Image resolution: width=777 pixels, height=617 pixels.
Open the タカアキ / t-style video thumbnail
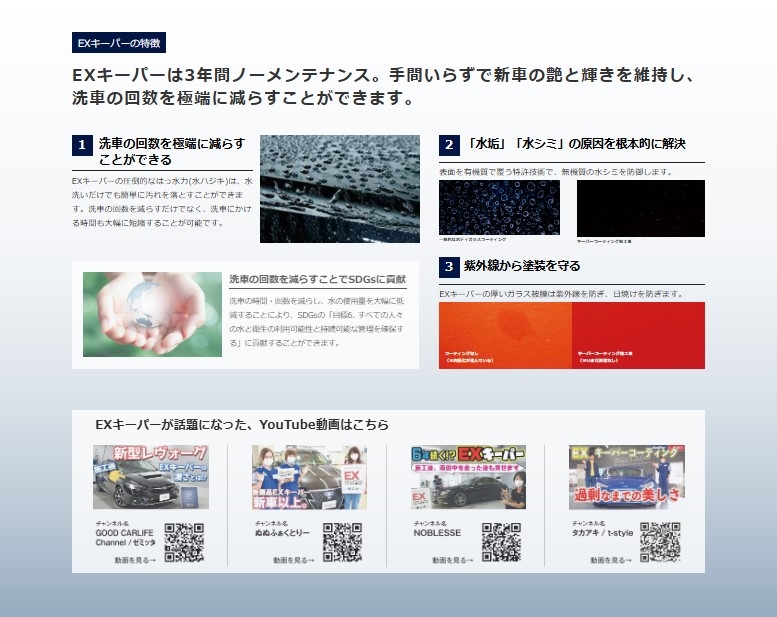pos(626,477)
